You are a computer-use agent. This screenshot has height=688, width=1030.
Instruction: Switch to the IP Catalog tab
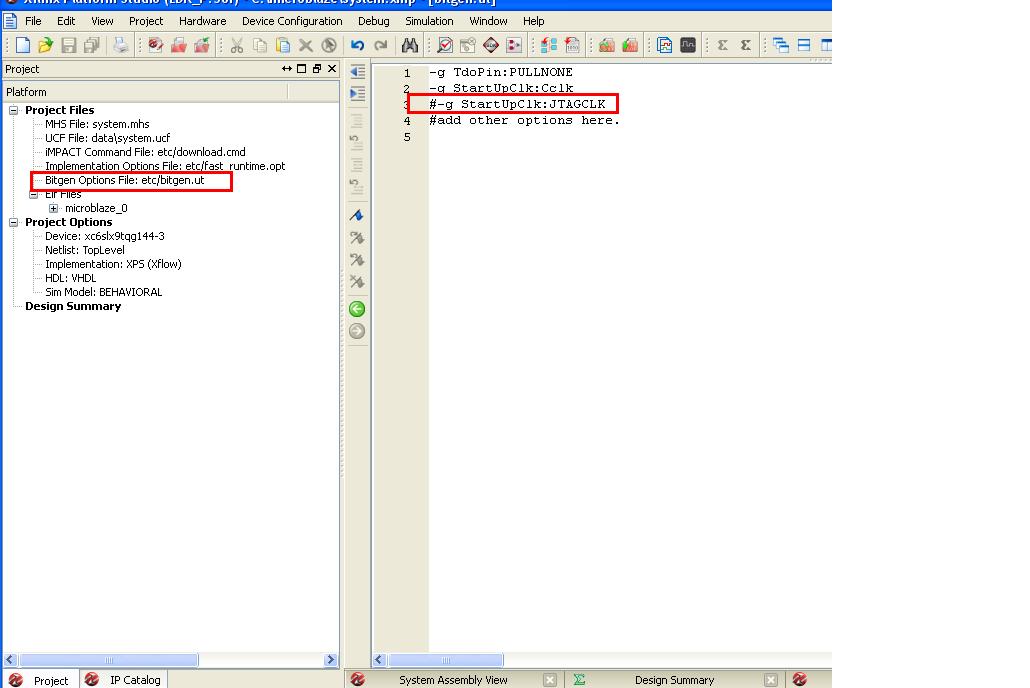click(134, 680)
